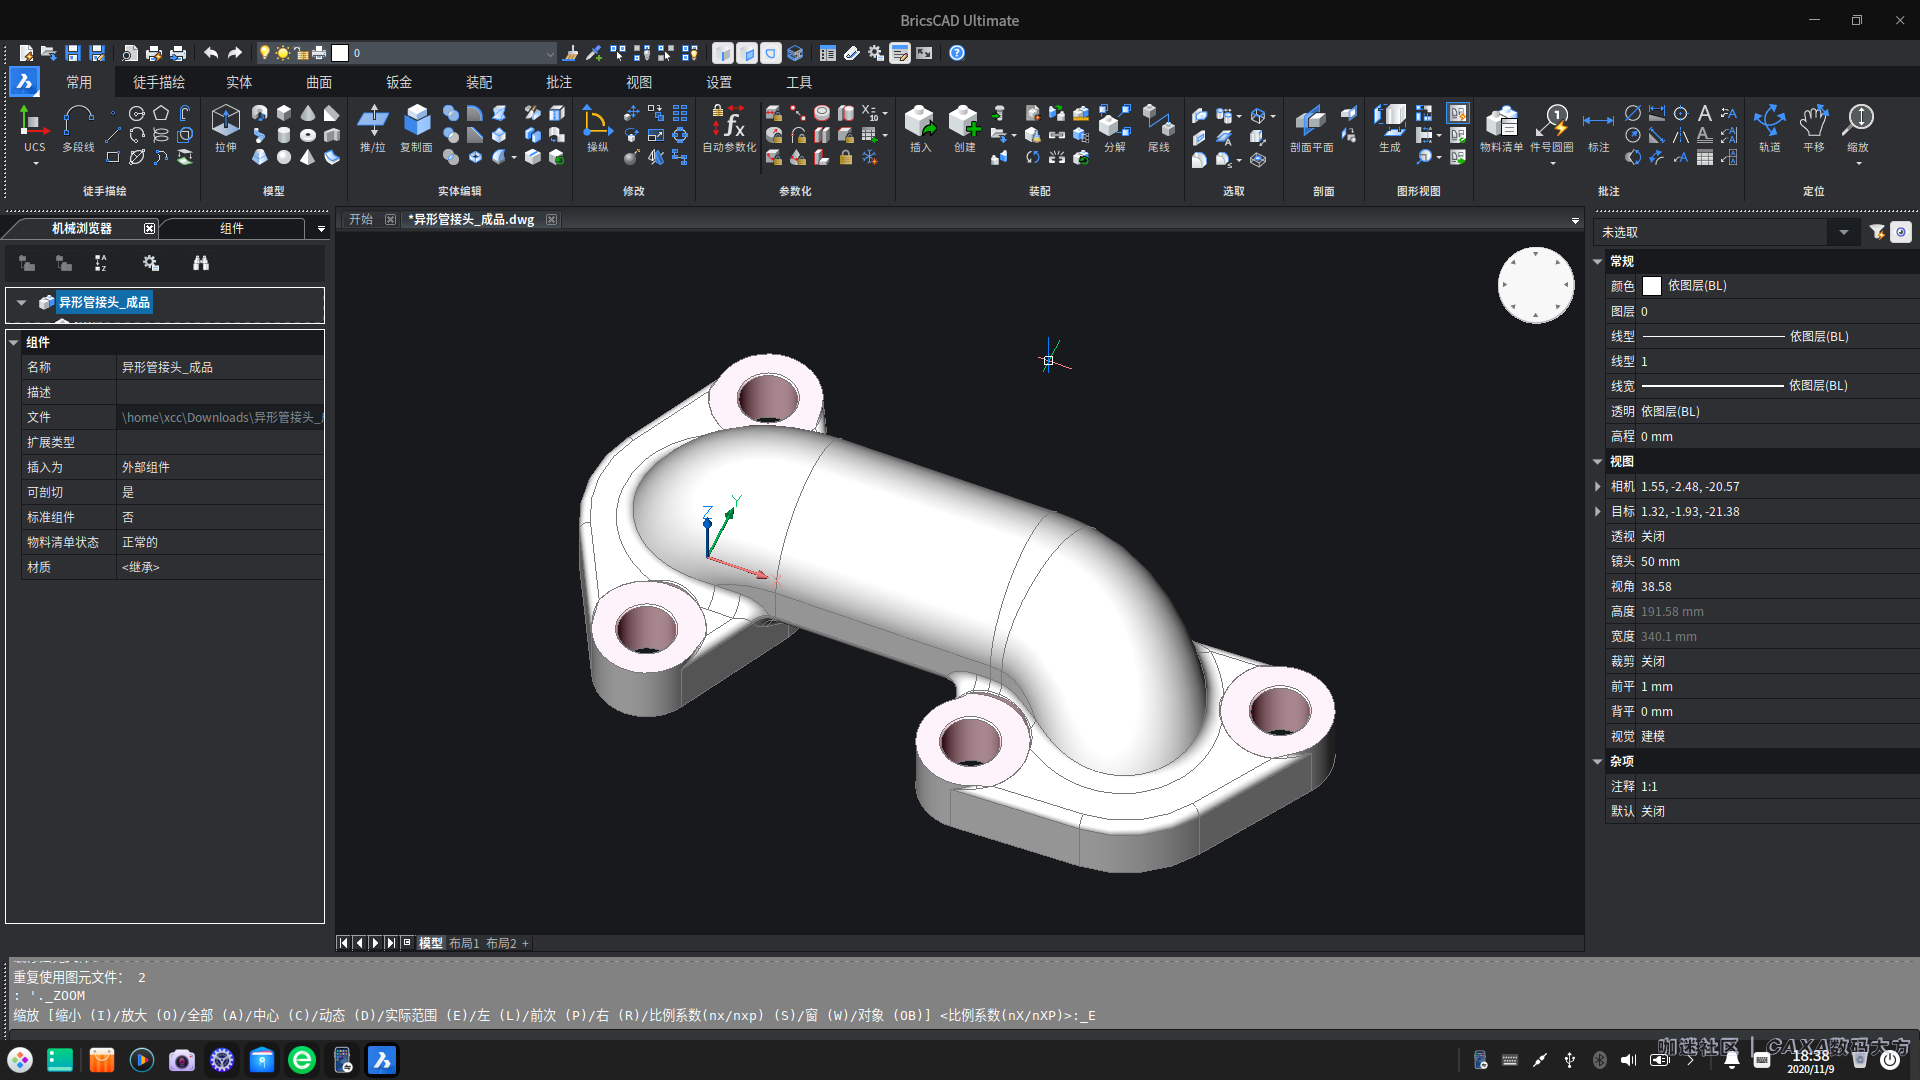This screenshot has height=1080, width=1920.
Task: Click the 颜色 color swatch in properties
Action: click(1652, 285)
